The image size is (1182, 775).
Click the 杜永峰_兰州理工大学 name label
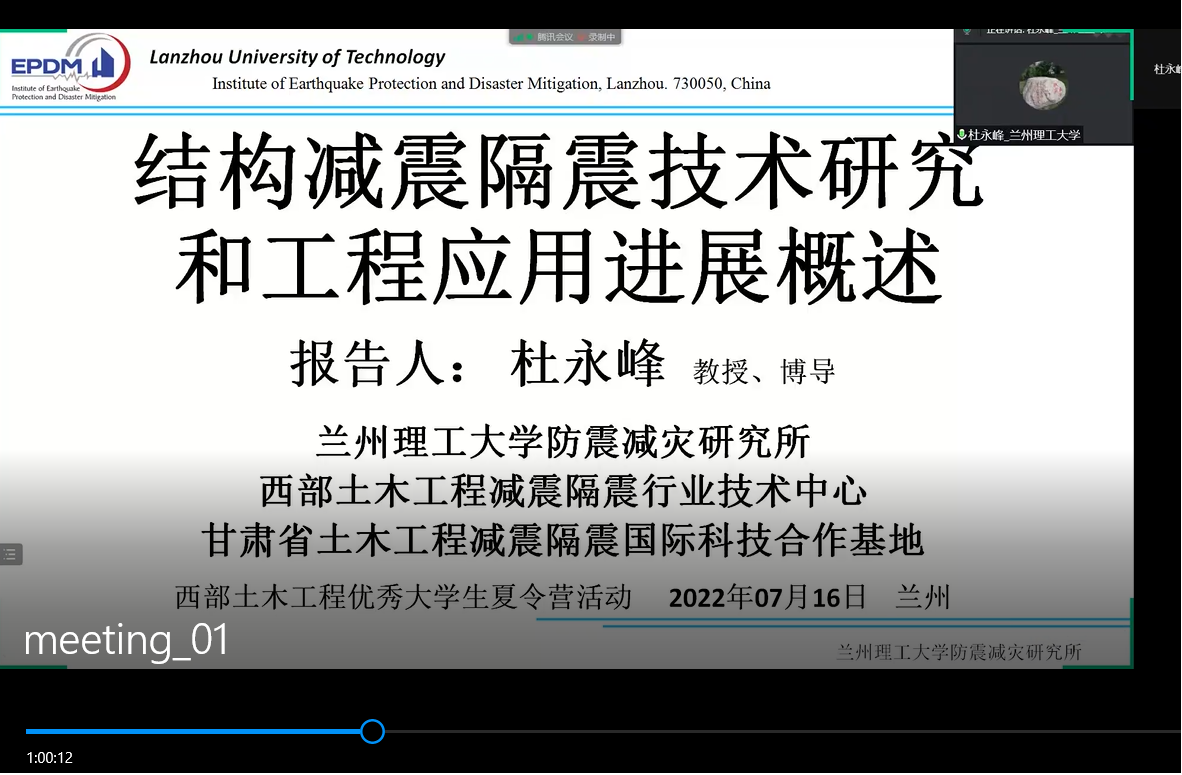click(1024, 135)
